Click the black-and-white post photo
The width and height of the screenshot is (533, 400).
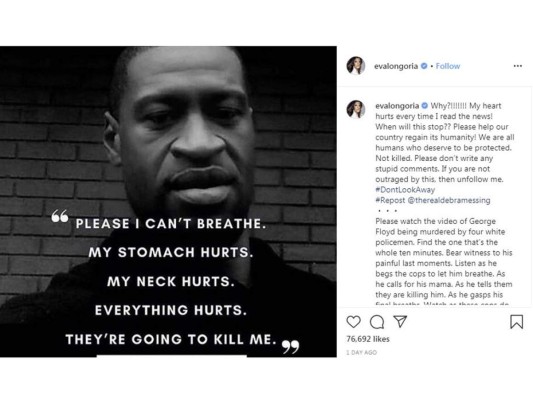[168, 202]
